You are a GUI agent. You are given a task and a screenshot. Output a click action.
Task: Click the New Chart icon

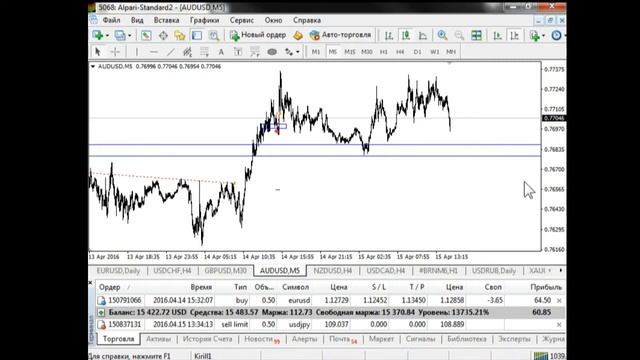click(98, 36)
